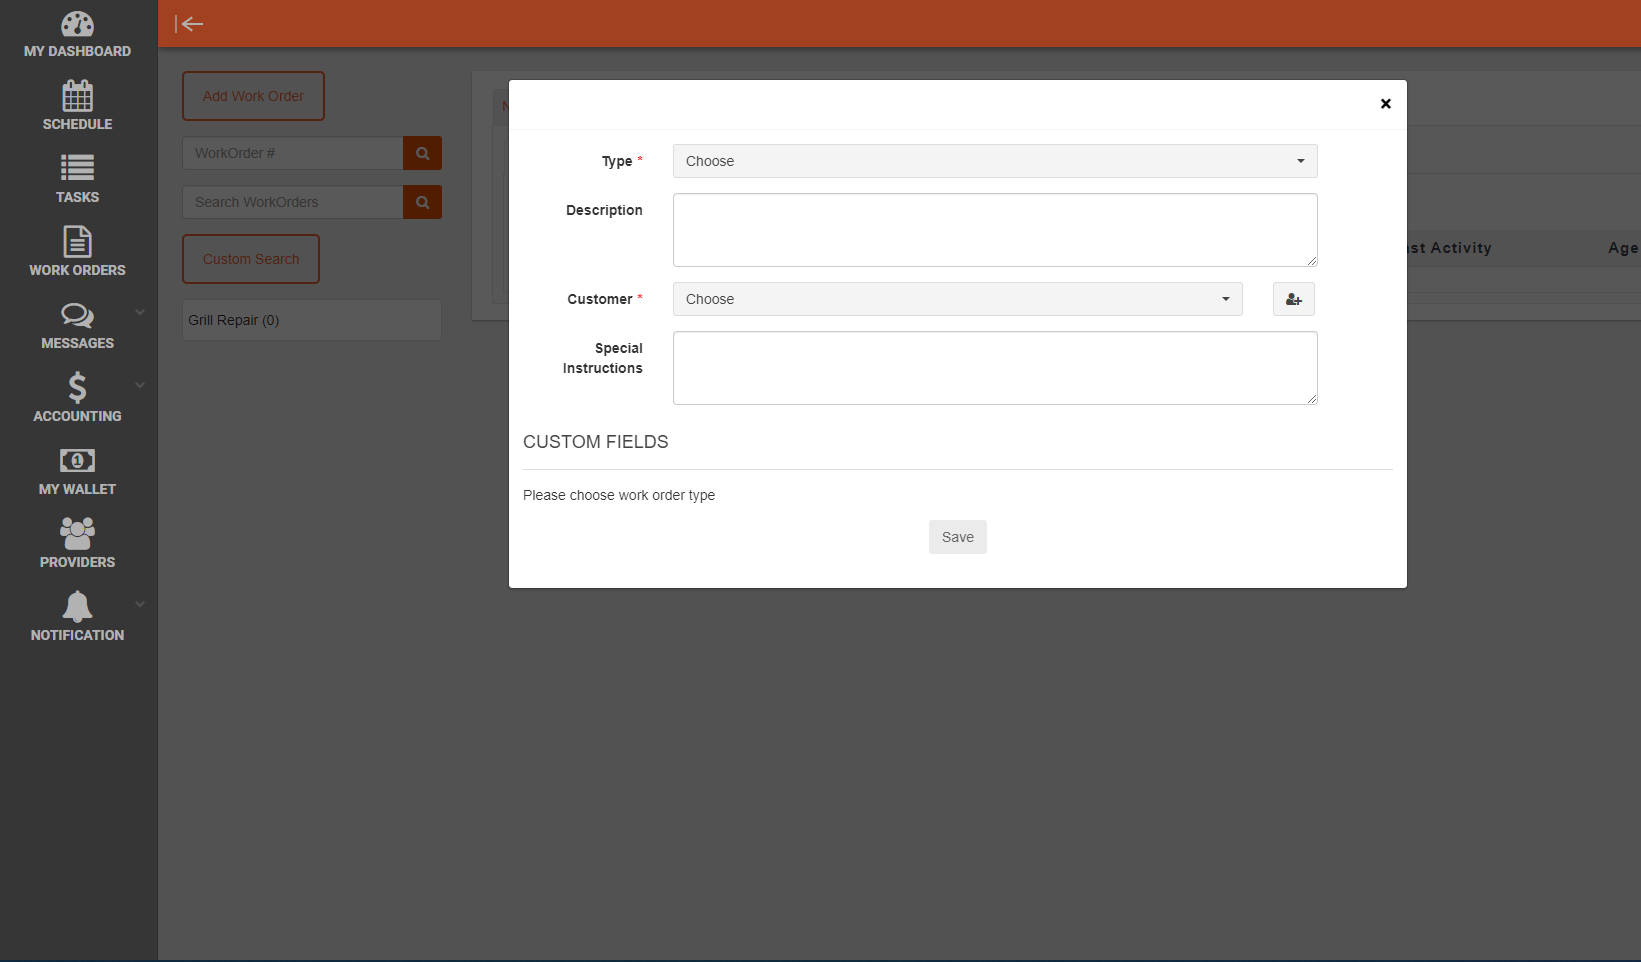Screen dimensions: 1641x962
Task: Open My Wallet money icon
Action: (x=77, y=461)
